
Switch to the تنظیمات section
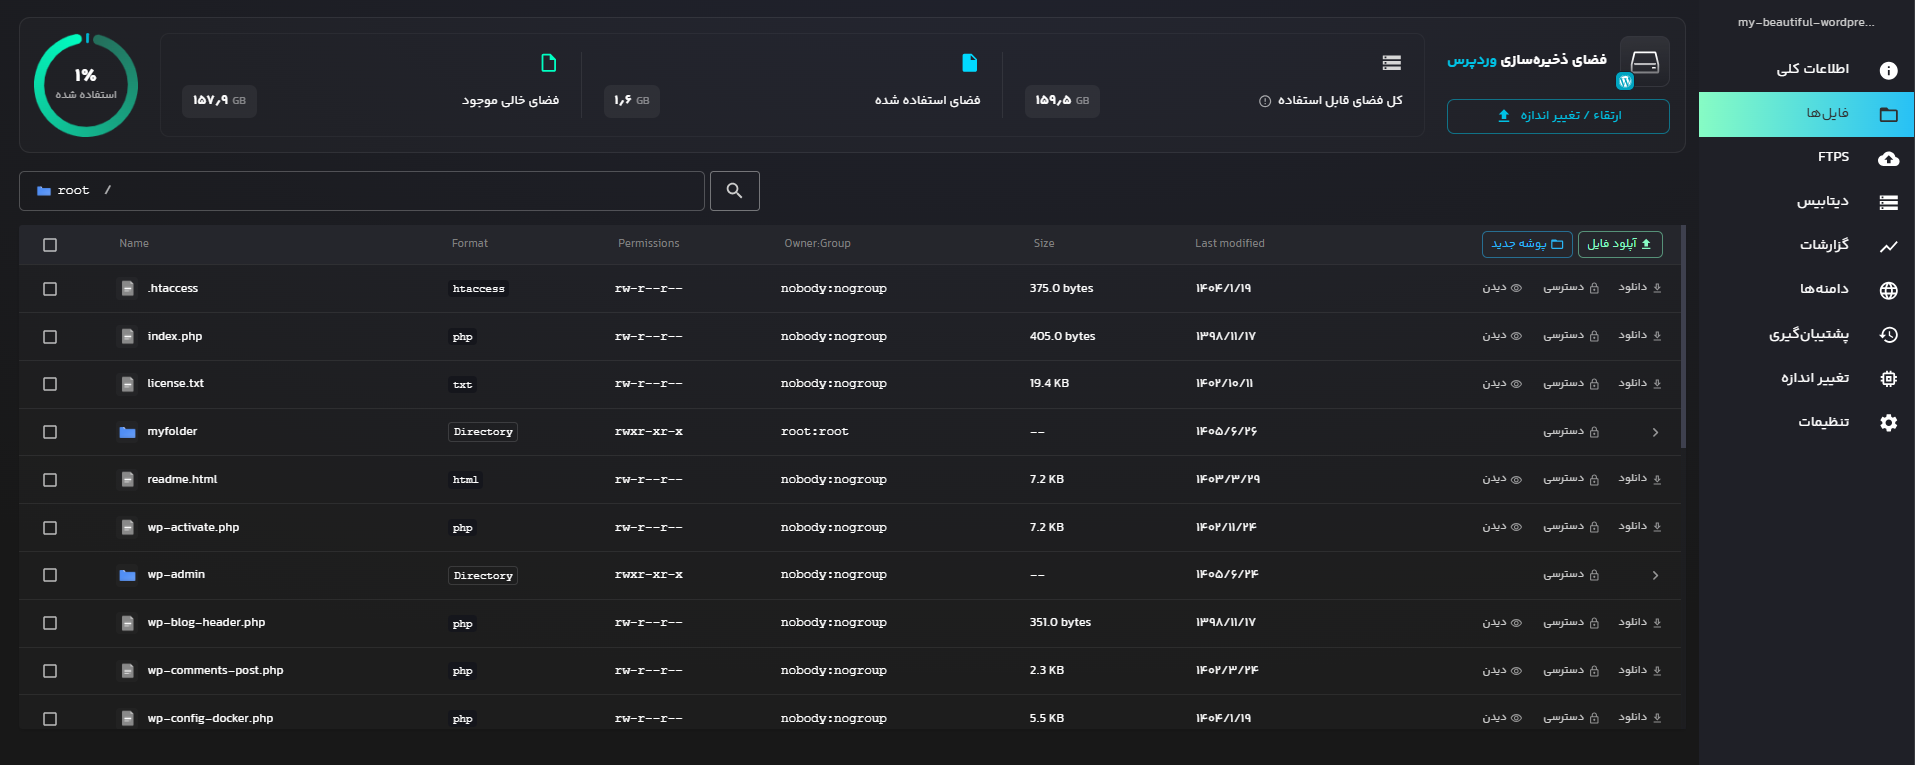[1806, 422]
